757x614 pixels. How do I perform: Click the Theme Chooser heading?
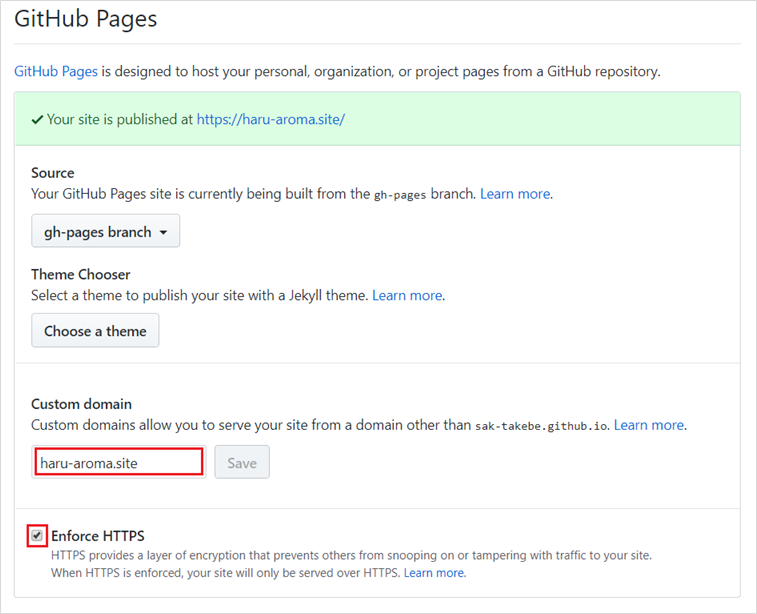(x=81, y=274)
